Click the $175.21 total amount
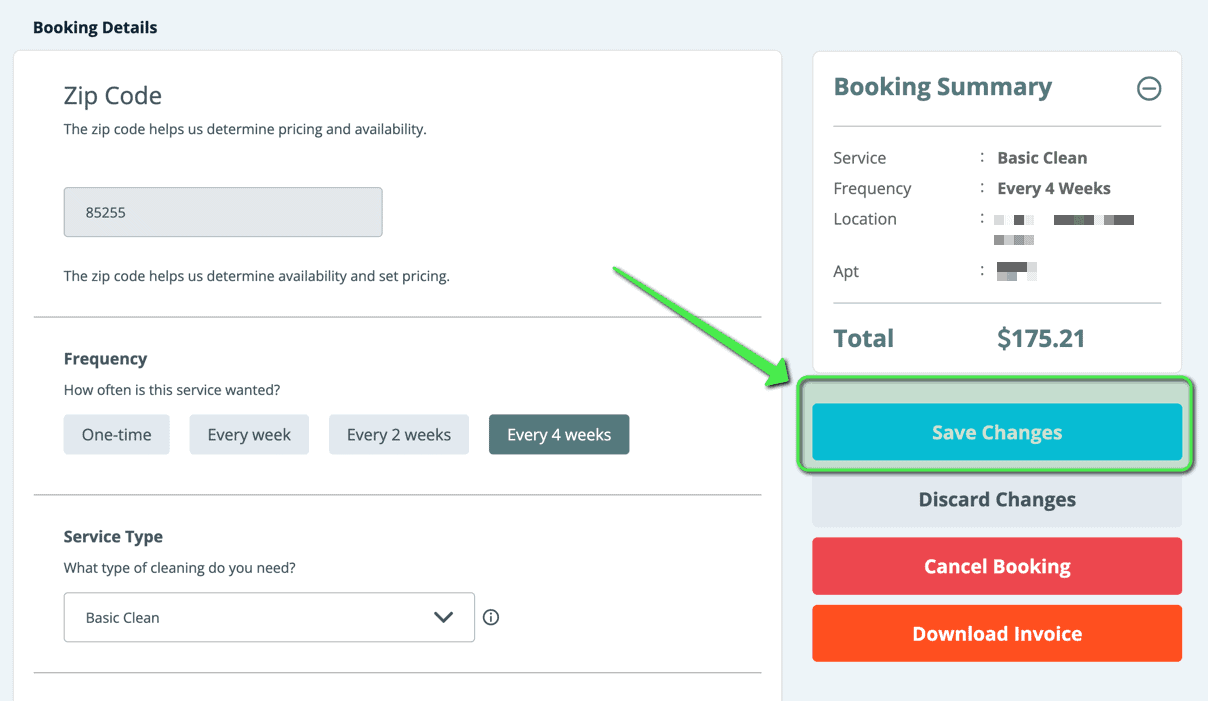1208x701 pixels. [1041, 338]
